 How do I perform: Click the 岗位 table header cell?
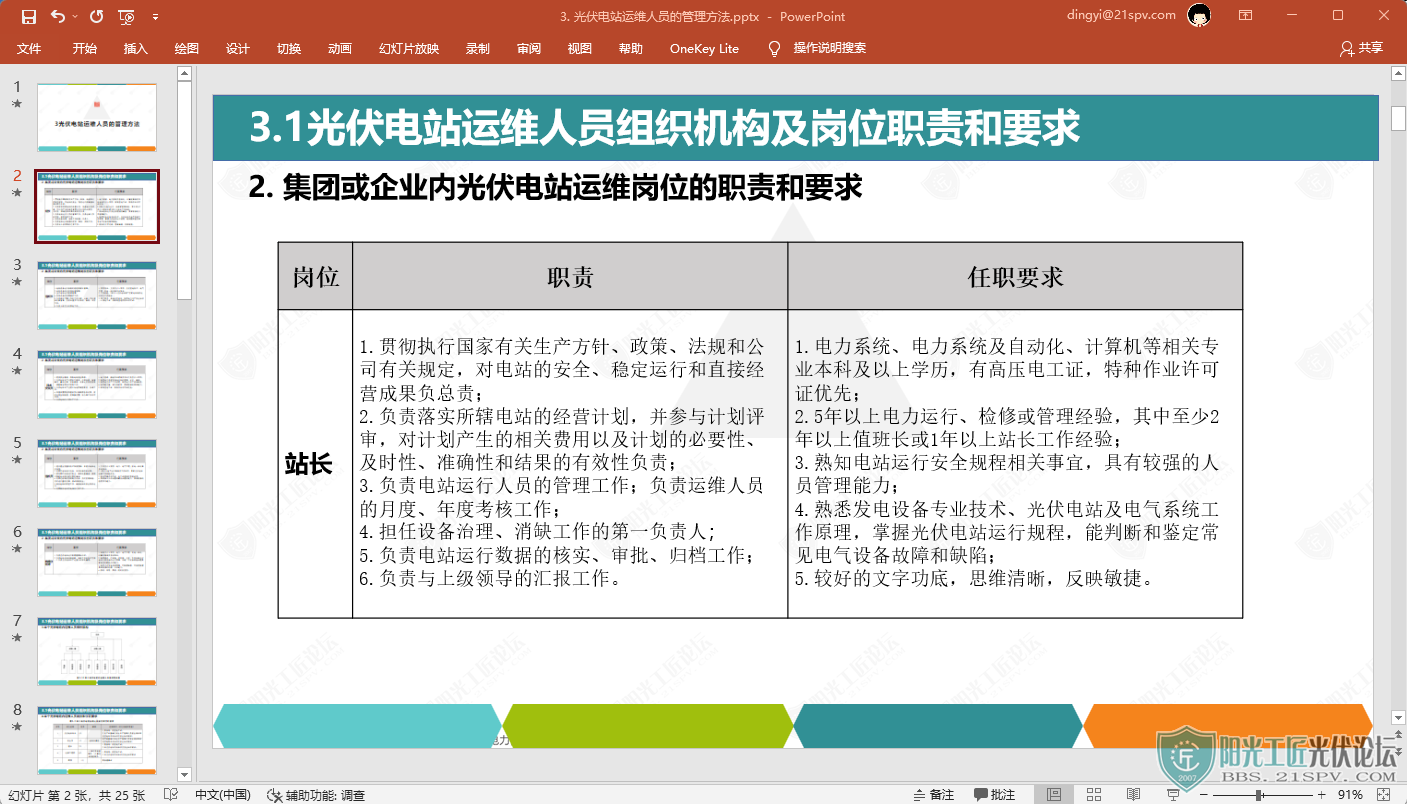315,276
